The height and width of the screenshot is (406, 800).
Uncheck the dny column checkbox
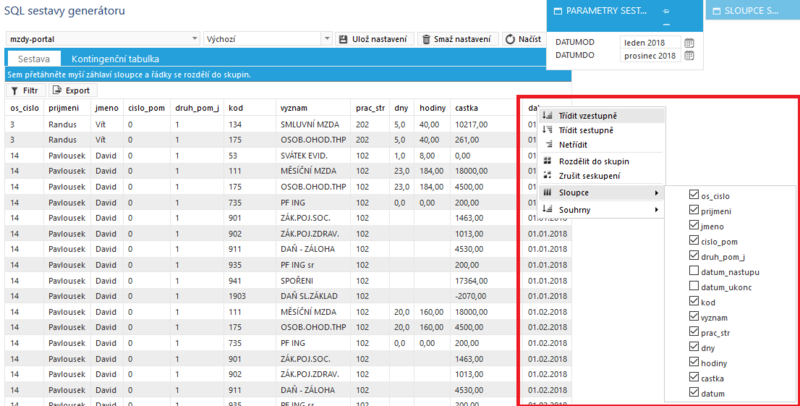693,347
